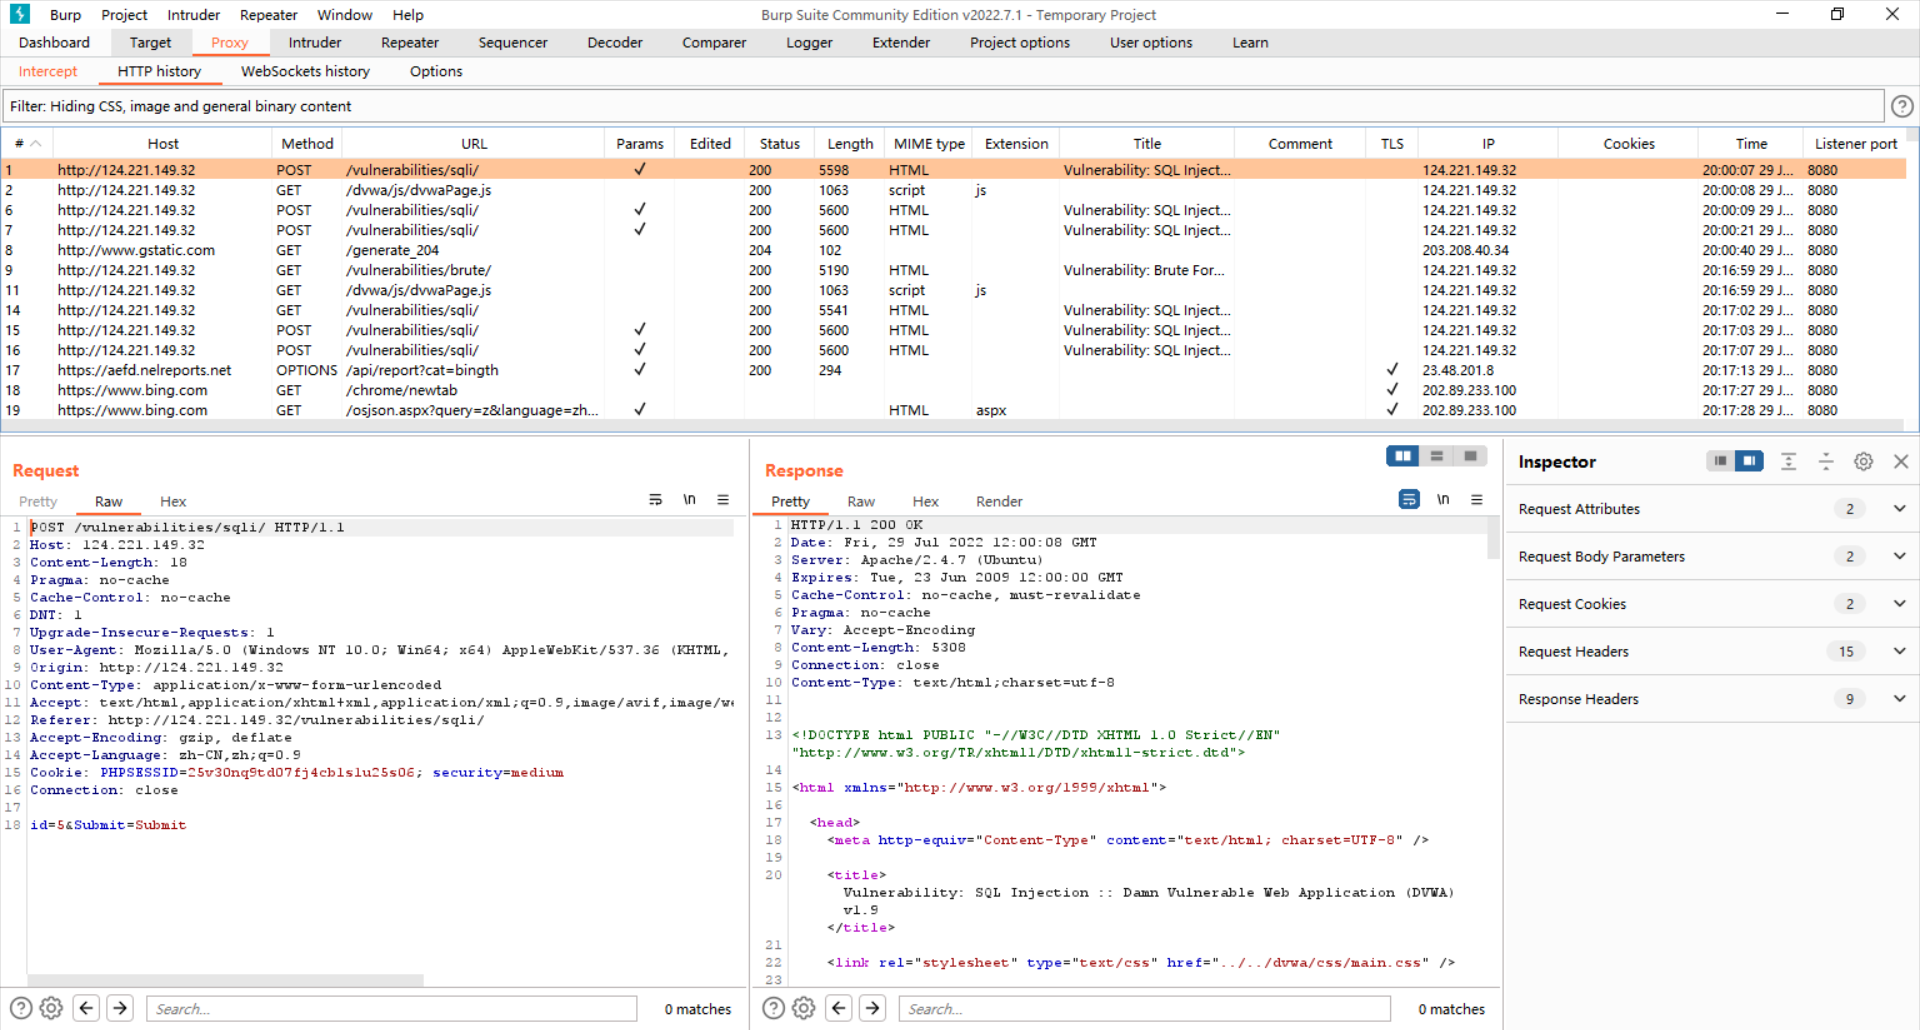Collapse all Inspector sections icon

click(1826, 461)
